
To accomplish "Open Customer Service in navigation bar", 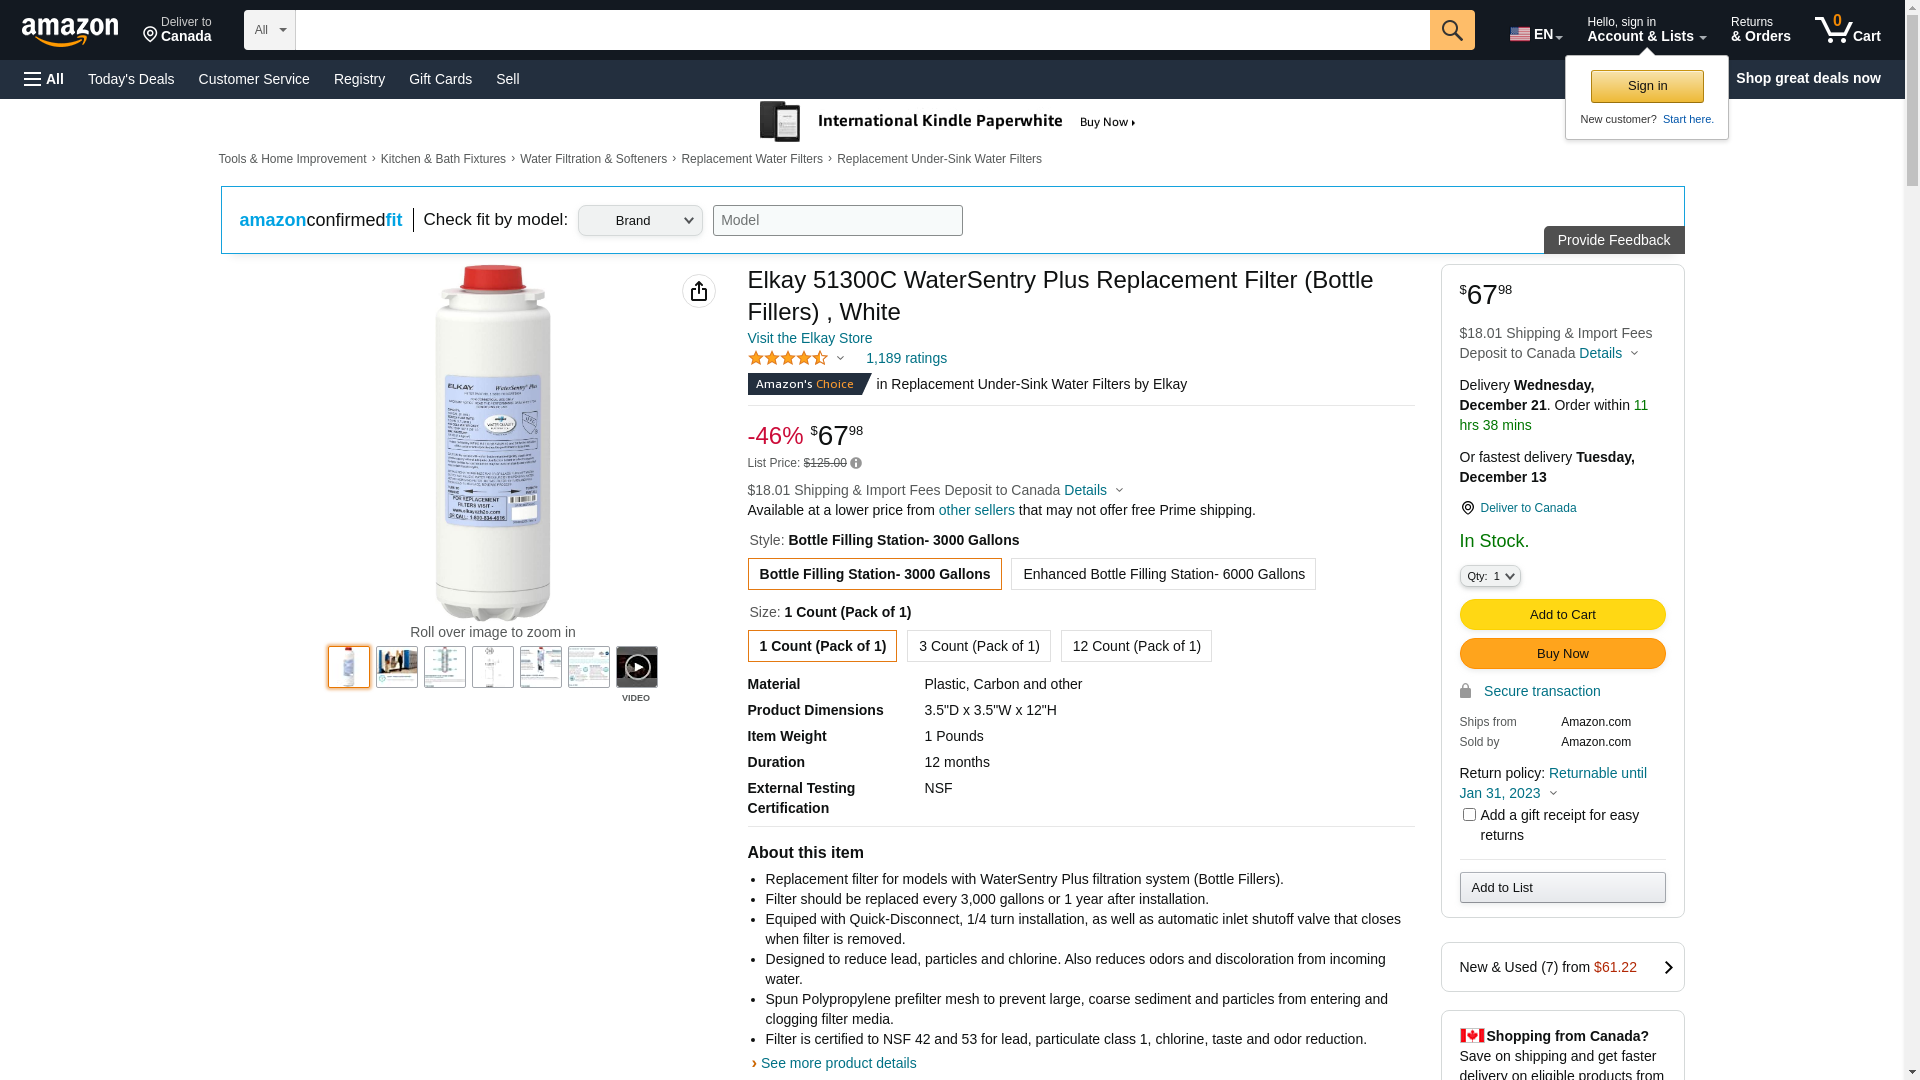I will point(254,79).
